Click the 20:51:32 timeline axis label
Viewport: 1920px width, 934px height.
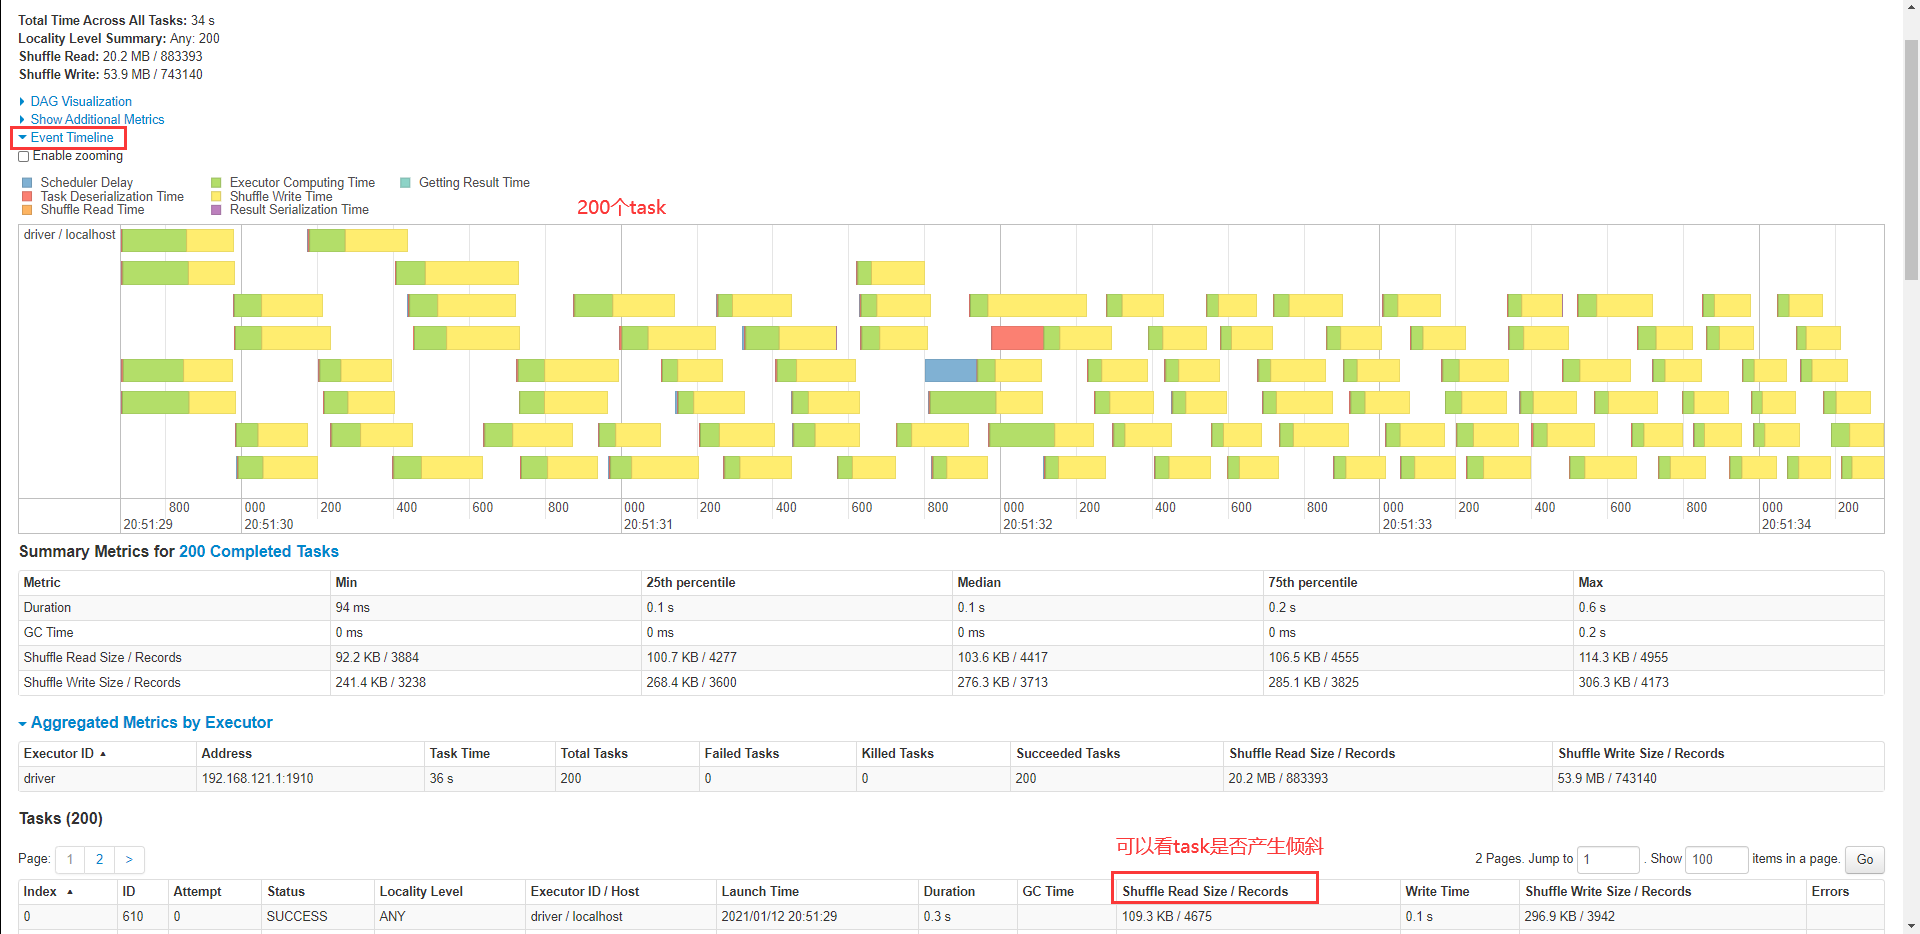click(1028, 524)
